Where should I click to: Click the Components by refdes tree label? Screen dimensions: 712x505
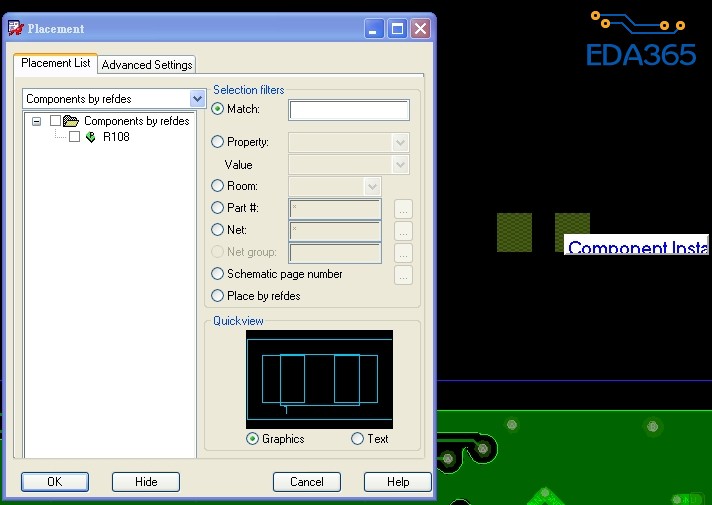tap(137, 121)
